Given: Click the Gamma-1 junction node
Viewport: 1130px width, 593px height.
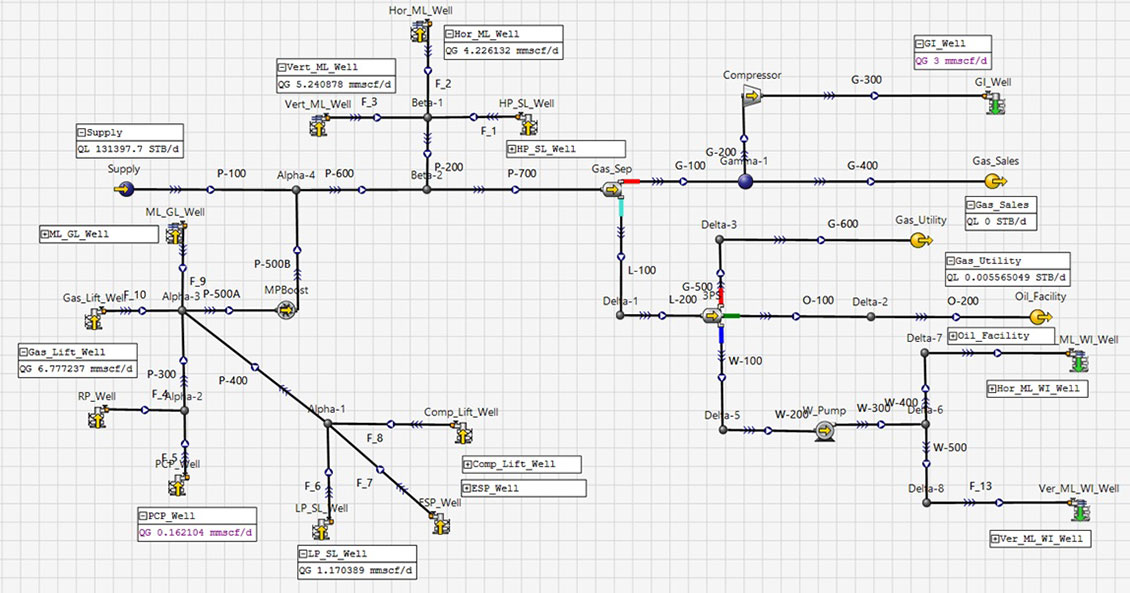Looking at the screenshot, I should (x=744, y=181).
